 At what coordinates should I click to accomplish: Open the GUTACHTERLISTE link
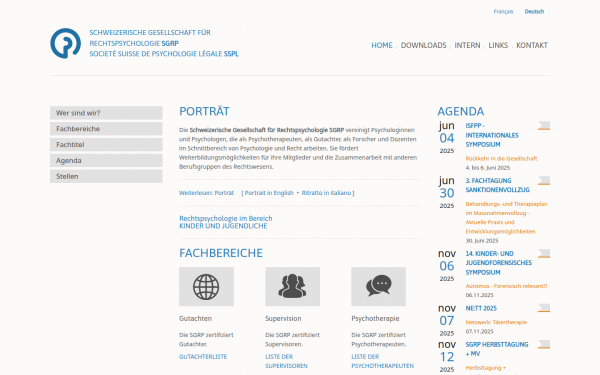click(x=203, y=357)
